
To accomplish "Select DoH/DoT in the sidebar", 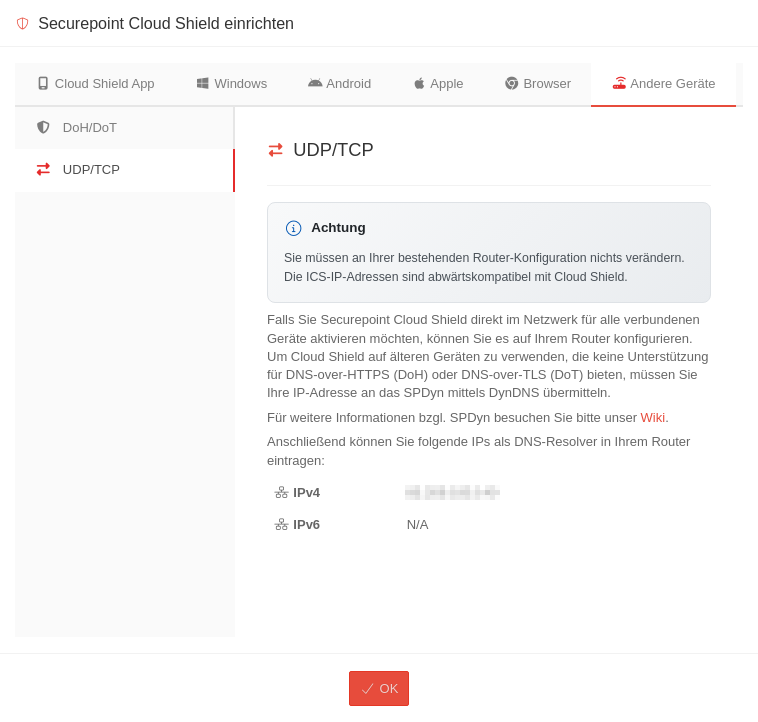I will pos(90,127).
